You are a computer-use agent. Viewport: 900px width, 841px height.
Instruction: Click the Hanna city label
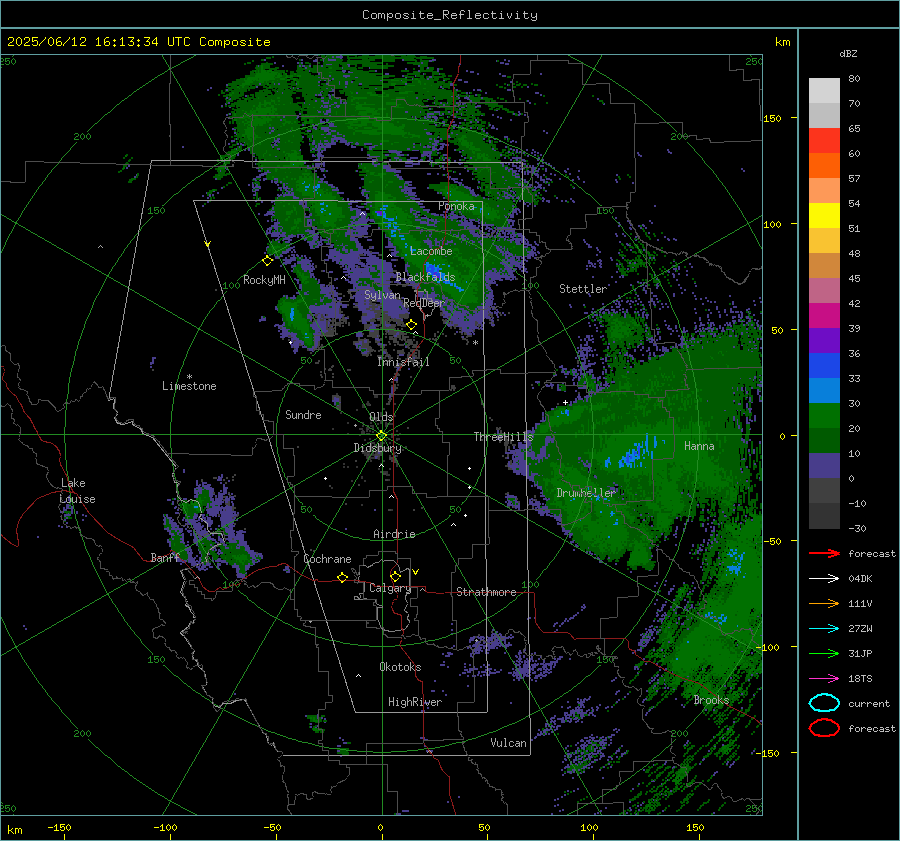coord(699,446)
